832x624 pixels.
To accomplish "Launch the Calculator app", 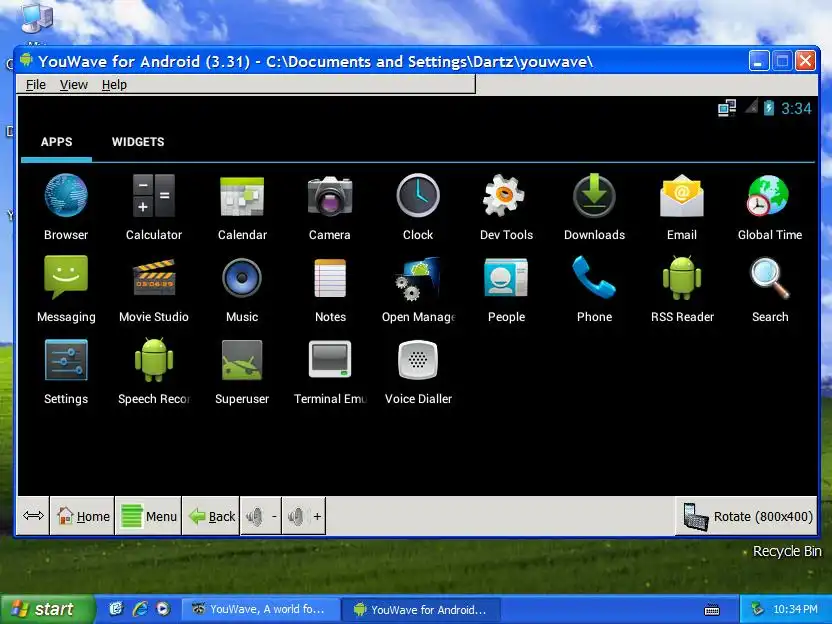I will 154,207.
